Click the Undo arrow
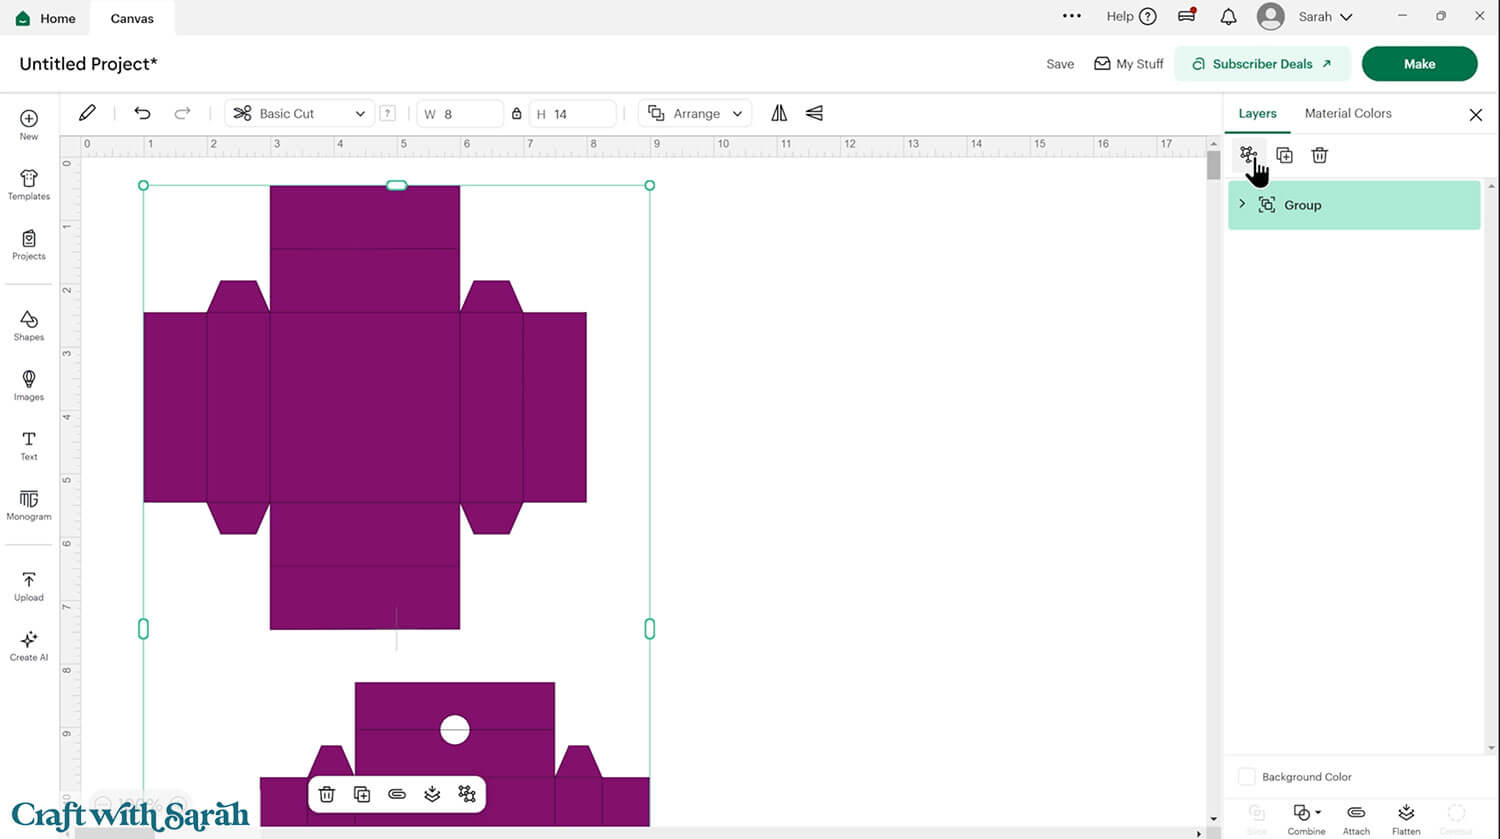 coord(142,114)
